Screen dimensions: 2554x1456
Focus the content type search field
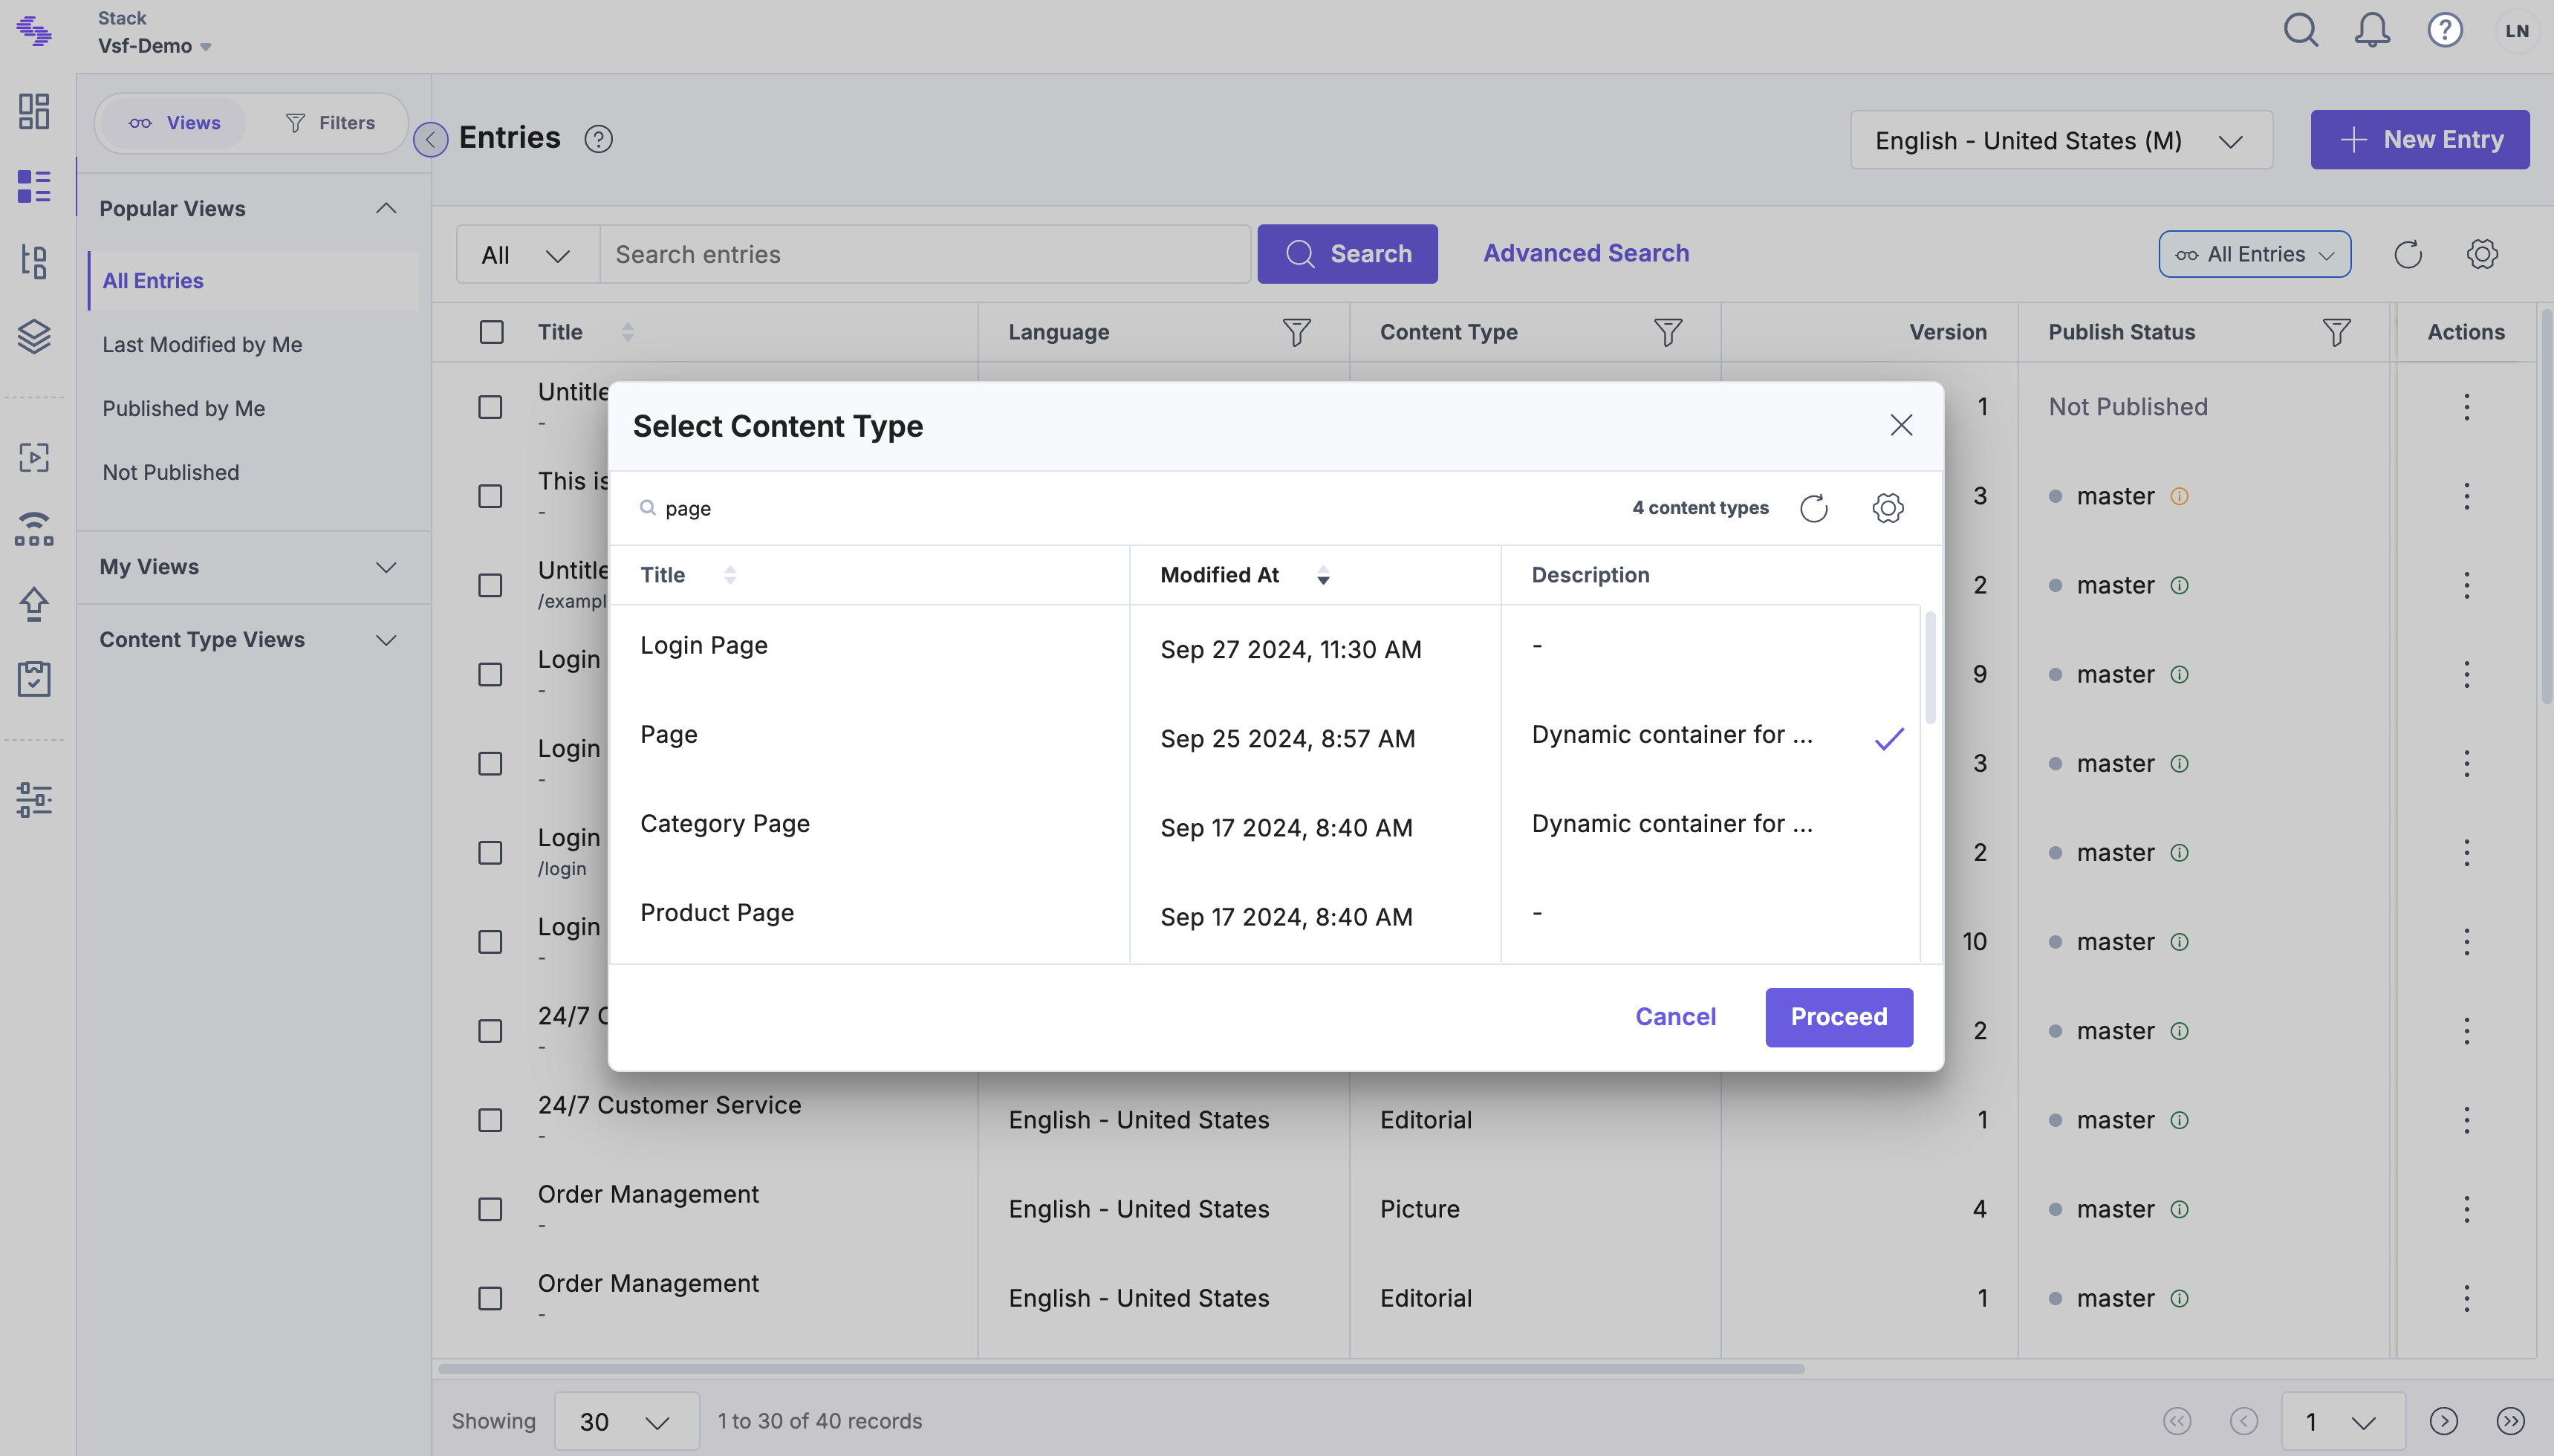1120,508
